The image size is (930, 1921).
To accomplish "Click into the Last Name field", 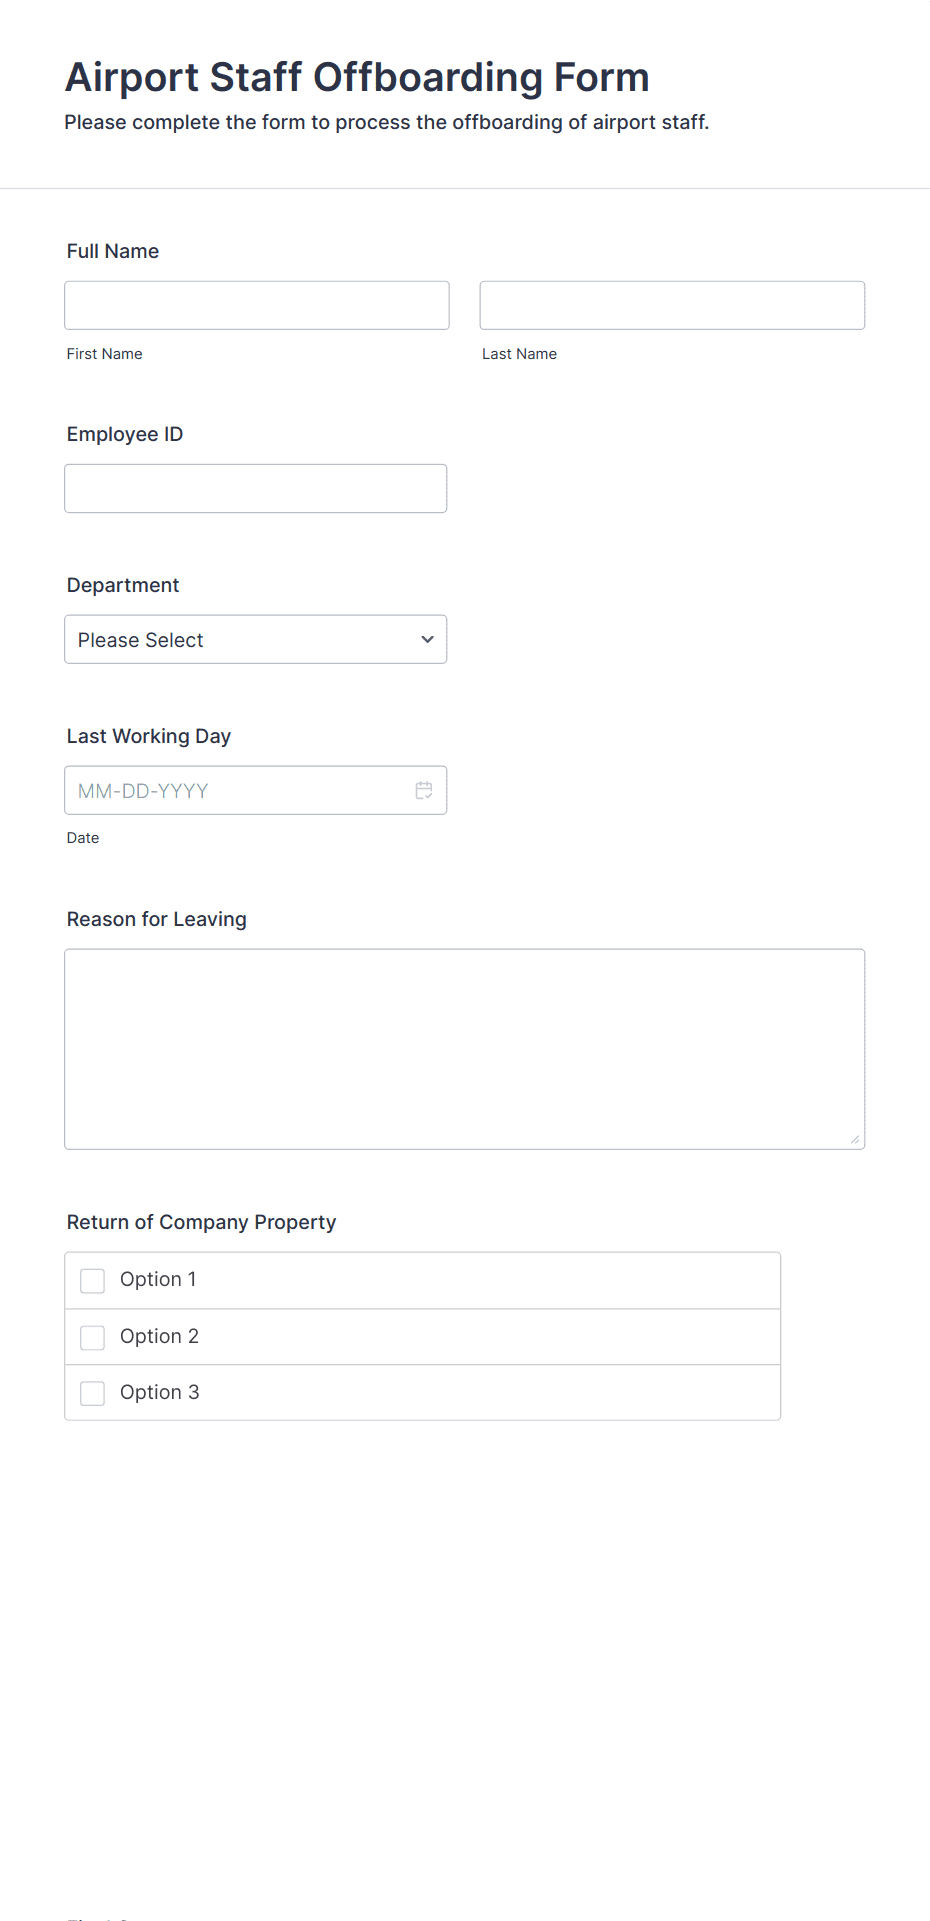I will 672,305.
